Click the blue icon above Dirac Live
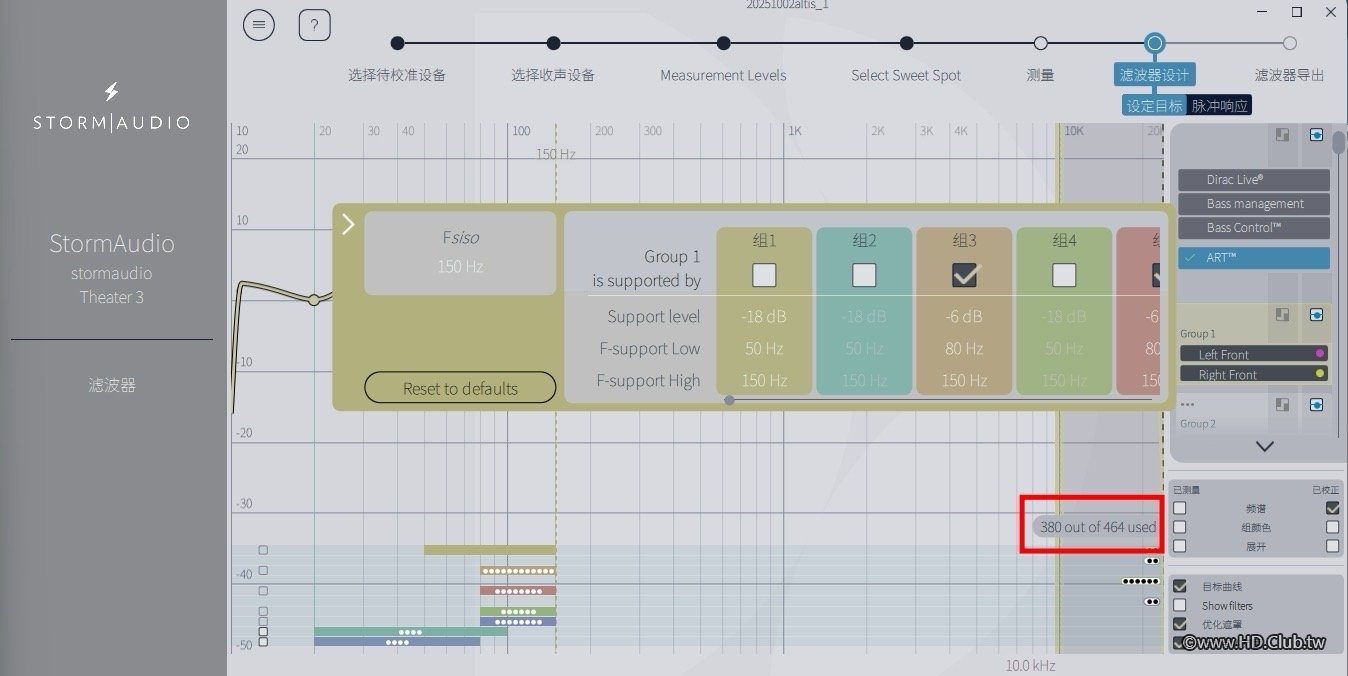The height and width of the screenshot is (676, 1348). click(1316, 134)
